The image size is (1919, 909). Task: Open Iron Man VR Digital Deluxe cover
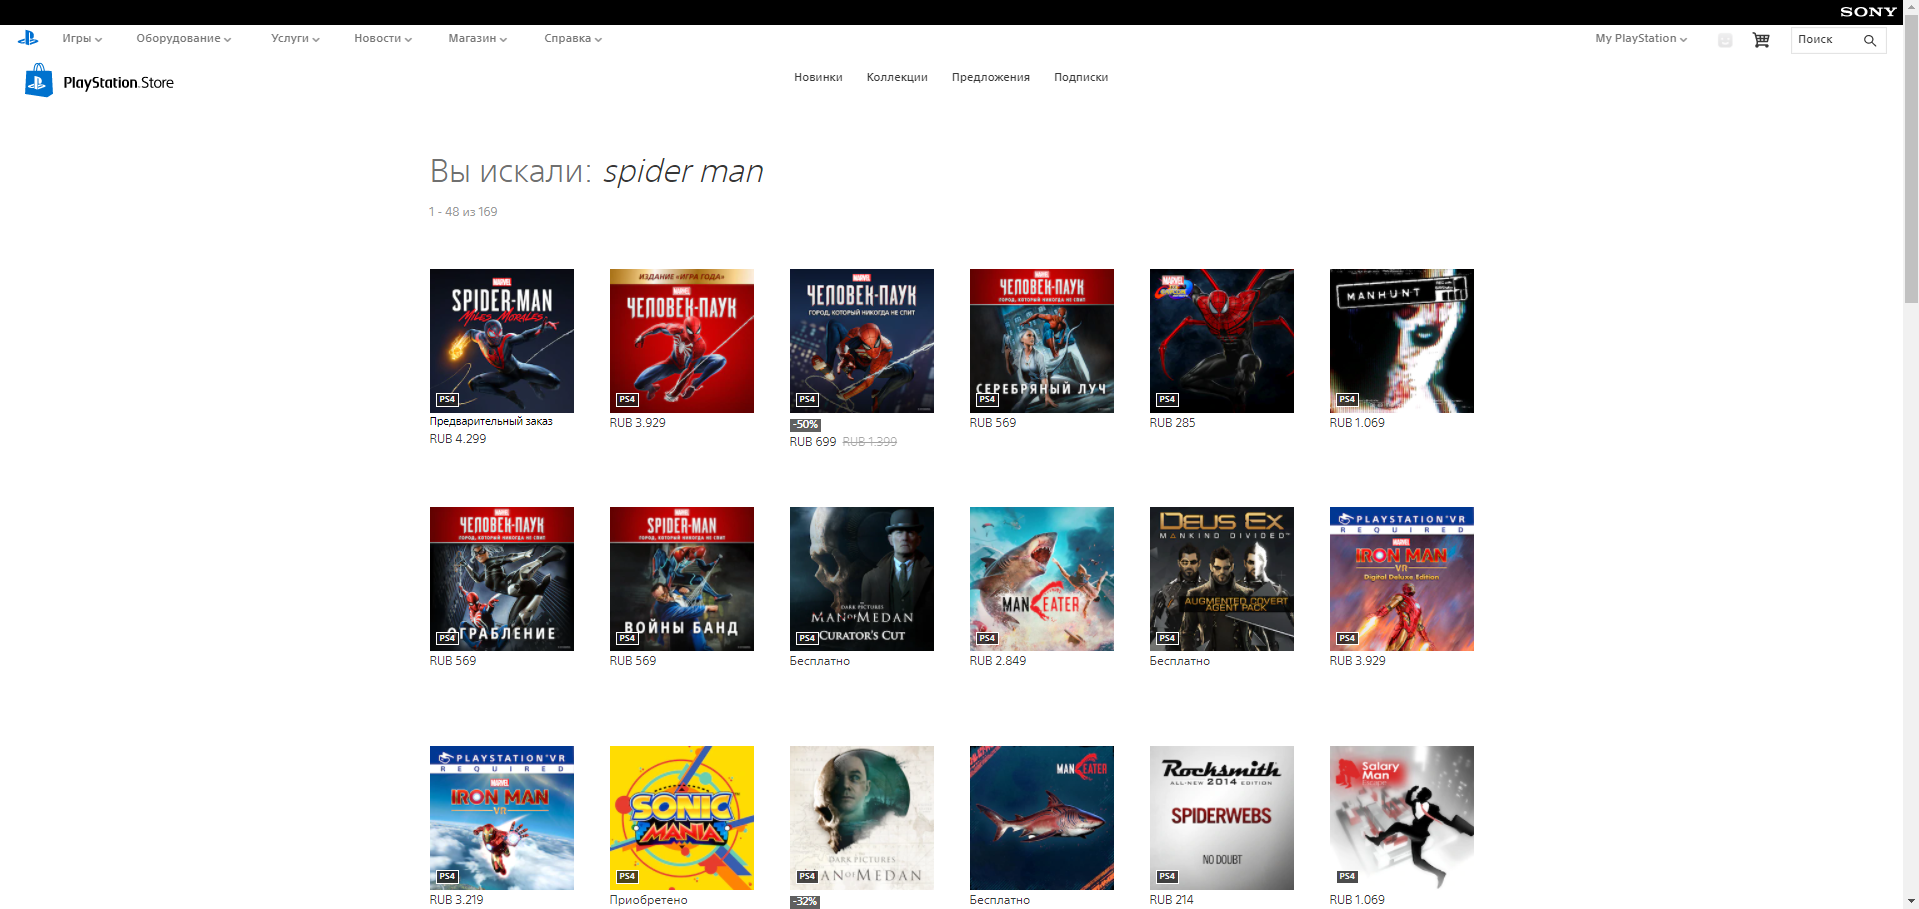(1402, 579)
